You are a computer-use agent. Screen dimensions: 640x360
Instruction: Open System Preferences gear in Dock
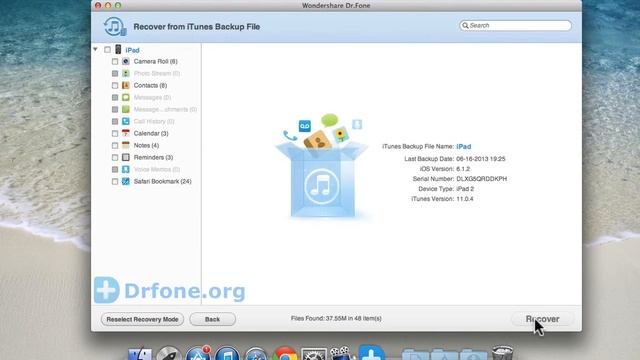click(x=313, y=354)
